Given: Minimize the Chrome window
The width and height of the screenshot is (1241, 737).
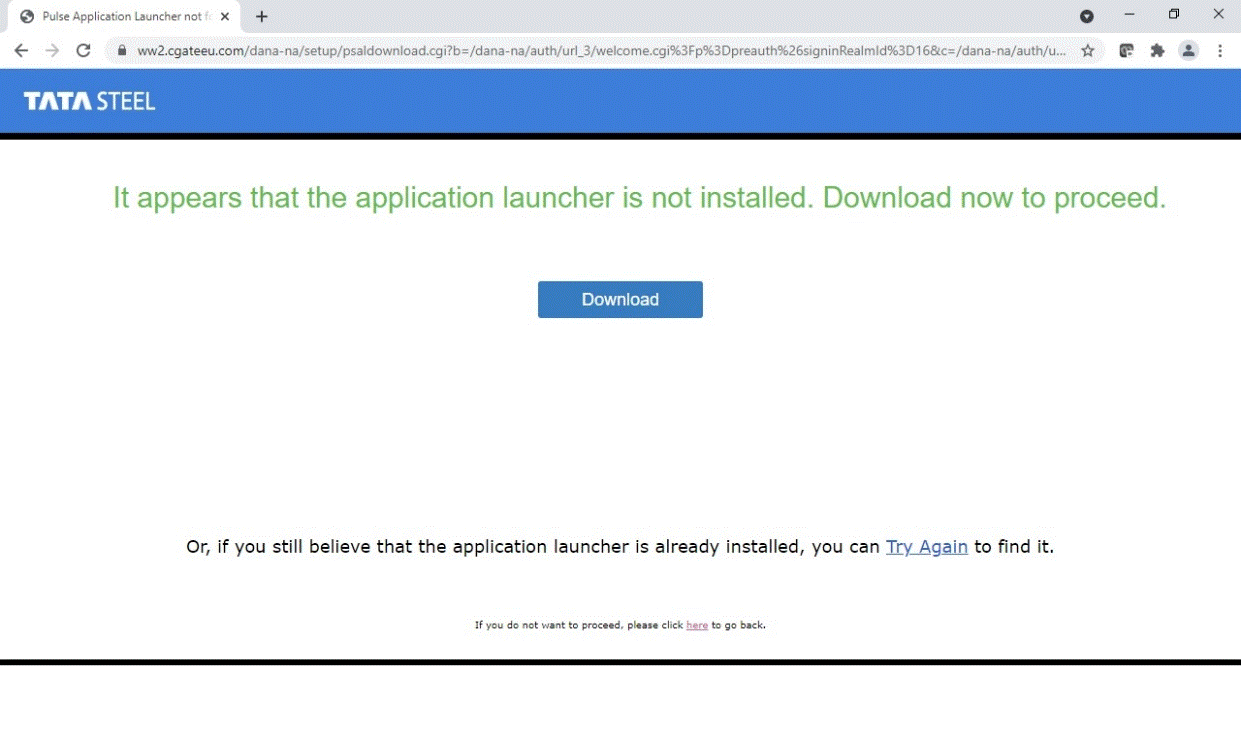Looking at the screenshot, I should 1129,15.
